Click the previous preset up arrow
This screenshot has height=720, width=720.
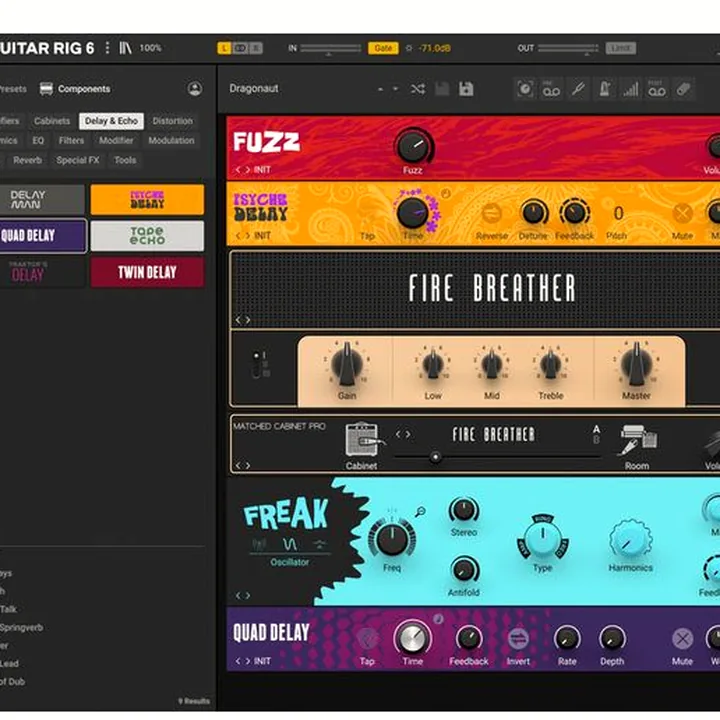point(380,89)
